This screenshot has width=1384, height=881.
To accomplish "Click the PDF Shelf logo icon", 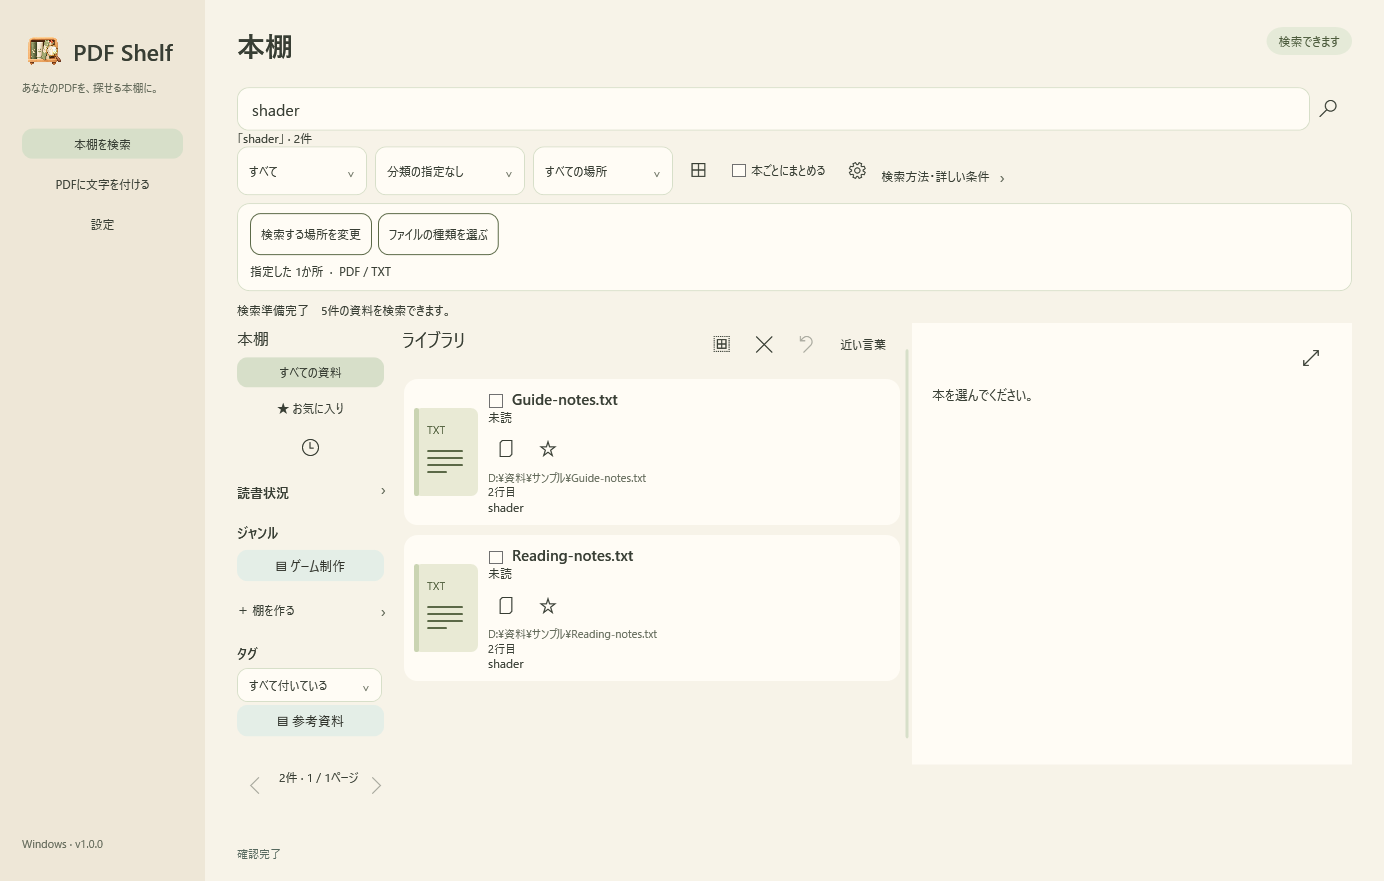I will click(44, 51).
